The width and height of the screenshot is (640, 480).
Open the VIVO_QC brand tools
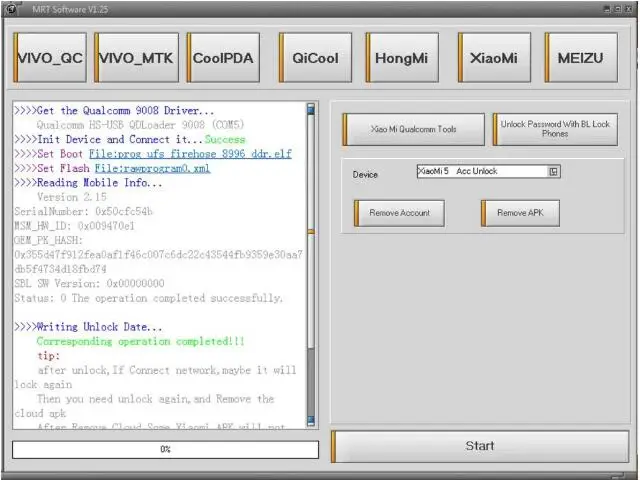[x=50, y=58]
